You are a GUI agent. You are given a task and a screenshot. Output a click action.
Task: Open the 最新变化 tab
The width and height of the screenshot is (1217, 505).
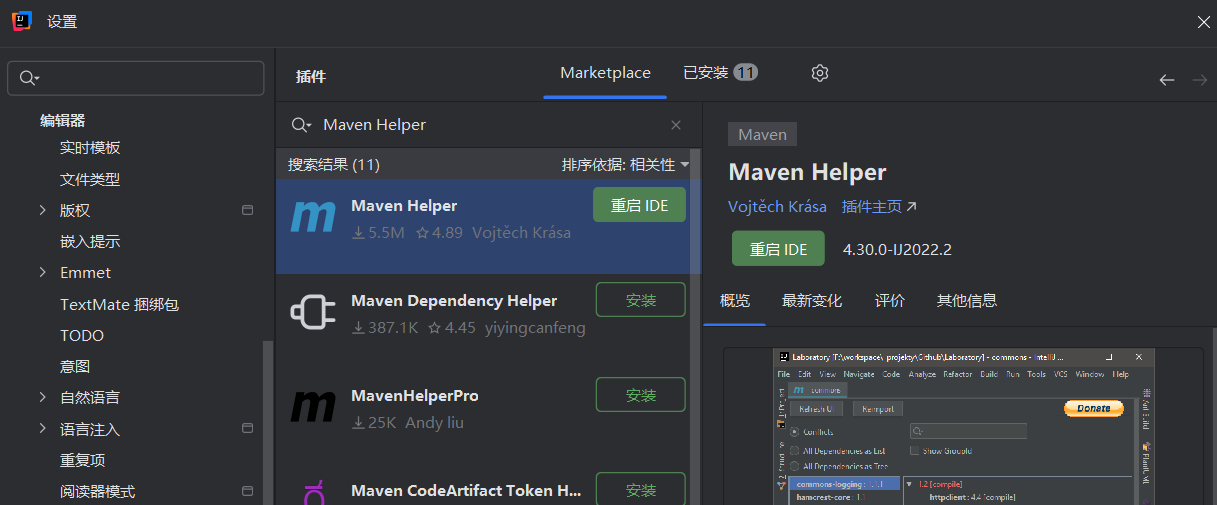[811, 300]
